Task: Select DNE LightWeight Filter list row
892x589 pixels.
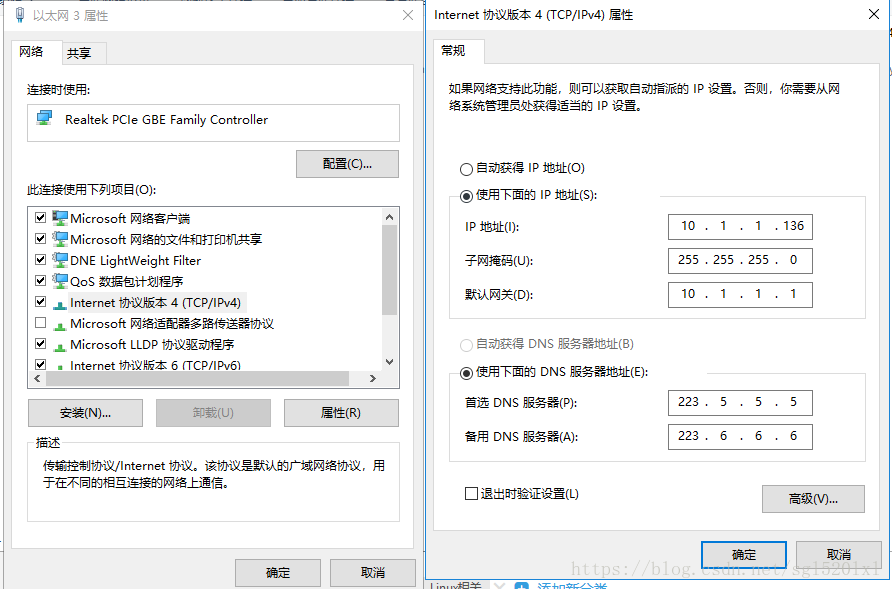Action: tap(205, 260)
